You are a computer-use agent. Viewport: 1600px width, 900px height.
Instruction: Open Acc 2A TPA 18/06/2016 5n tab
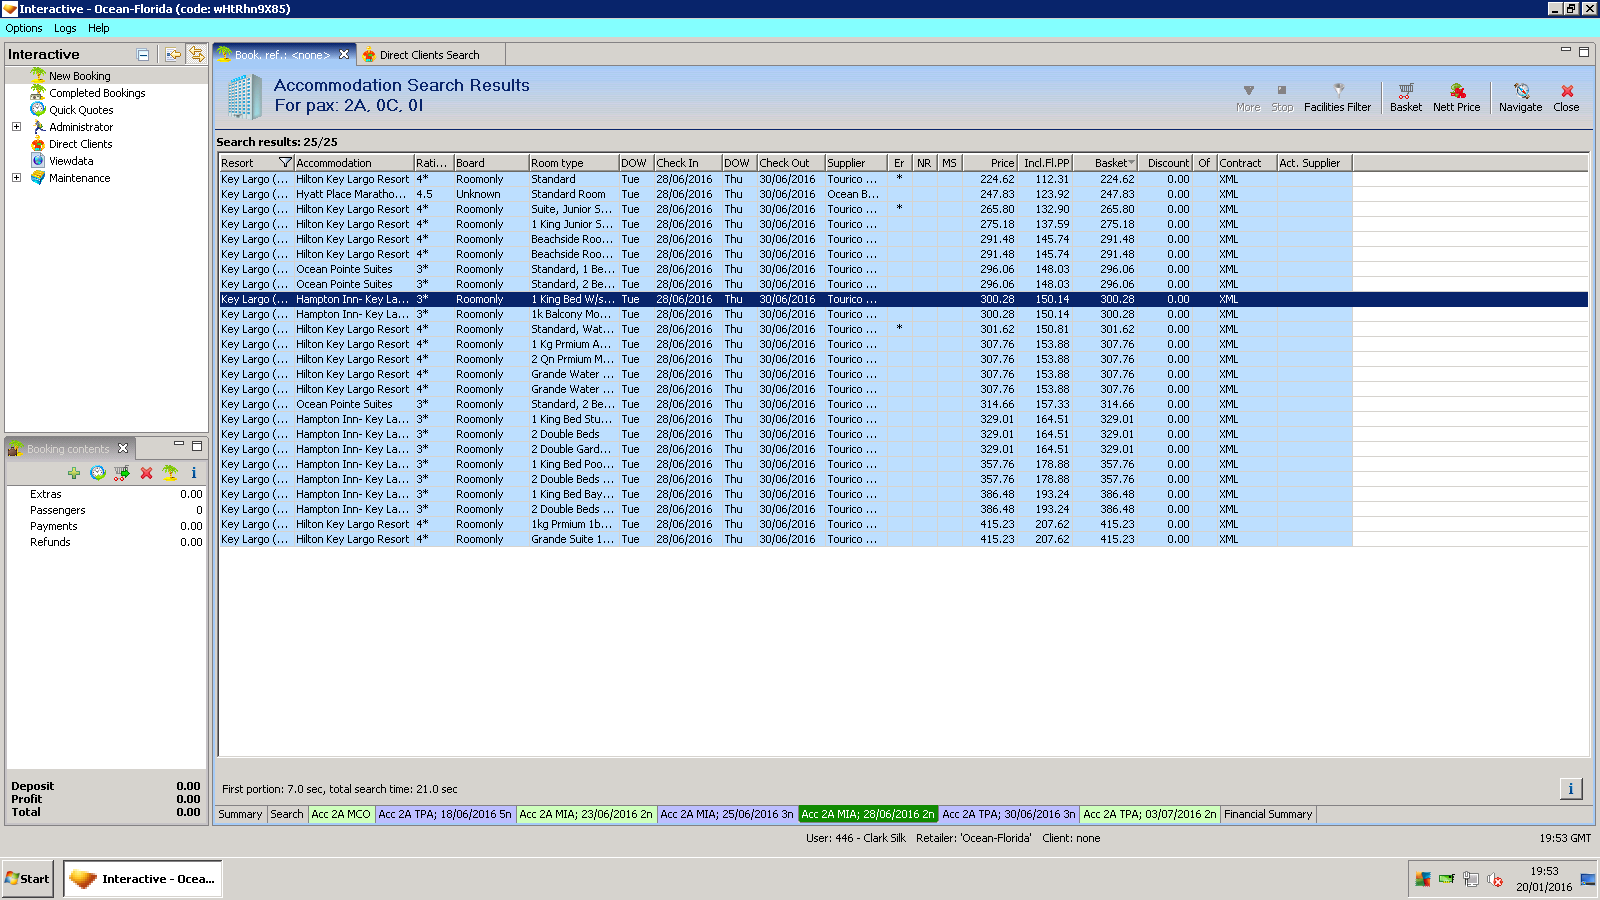pos(444,814)
